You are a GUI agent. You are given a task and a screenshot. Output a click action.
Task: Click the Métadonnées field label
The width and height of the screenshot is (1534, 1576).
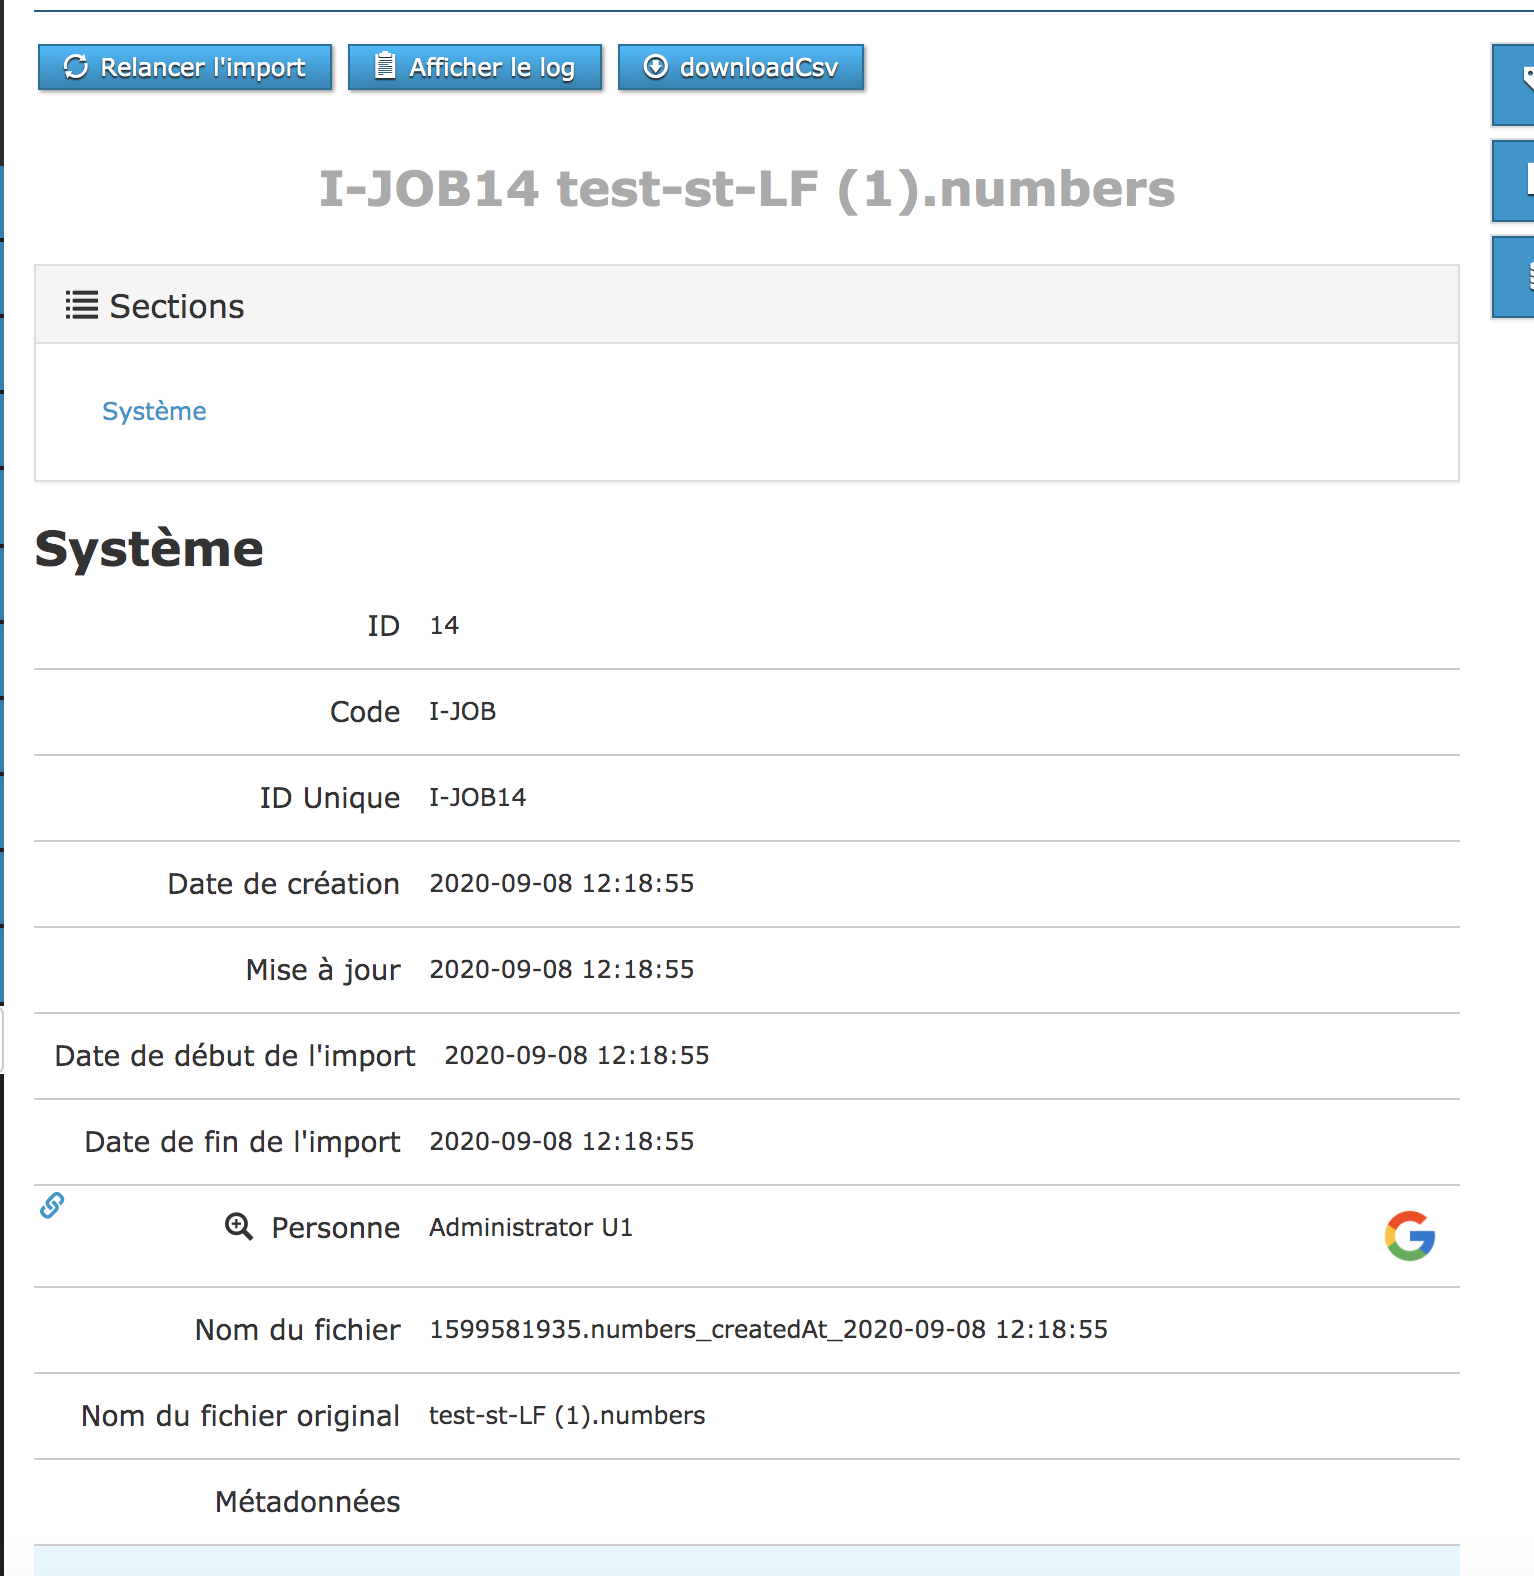(307, 1501)
